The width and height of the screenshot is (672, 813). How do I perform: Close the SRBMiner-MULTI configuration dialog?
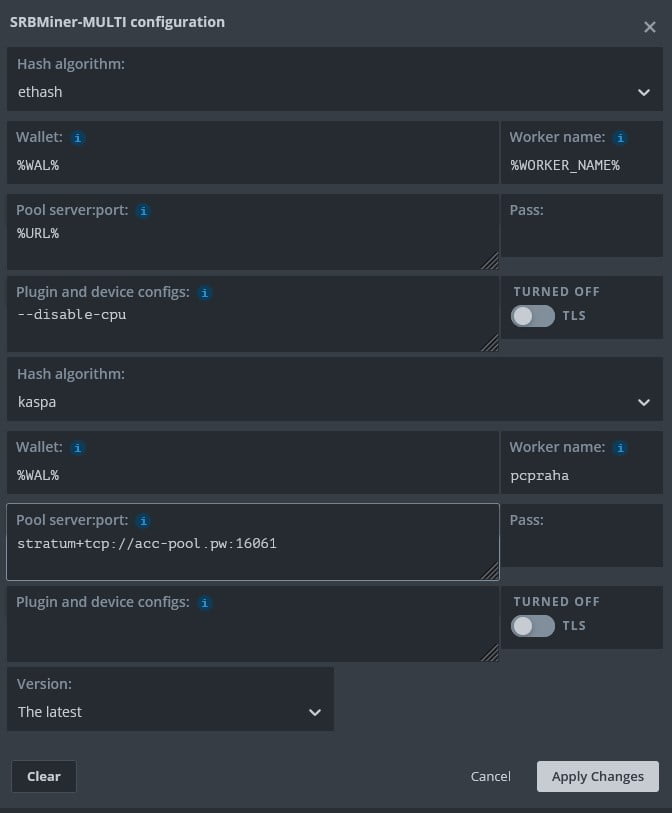[x=649, y=27]
